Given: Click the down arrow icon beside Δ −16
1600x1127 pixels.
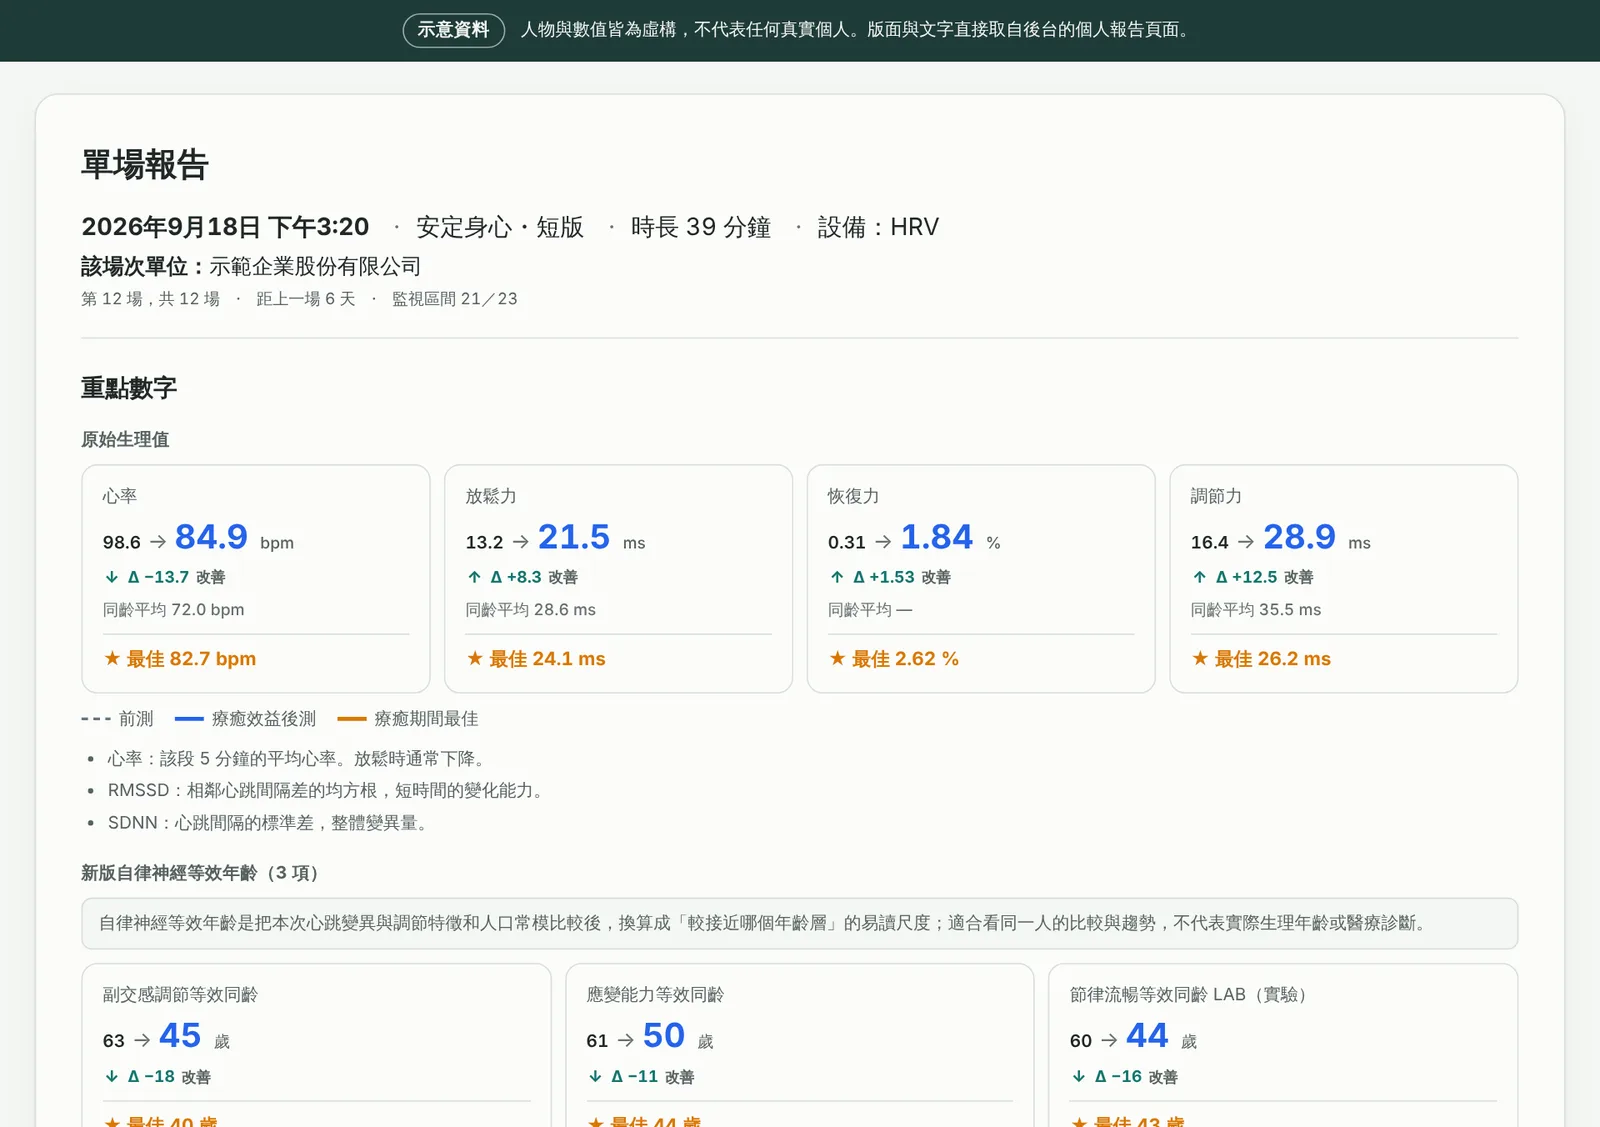Looking at the screenshot, I should (x=1079, y=1076).
